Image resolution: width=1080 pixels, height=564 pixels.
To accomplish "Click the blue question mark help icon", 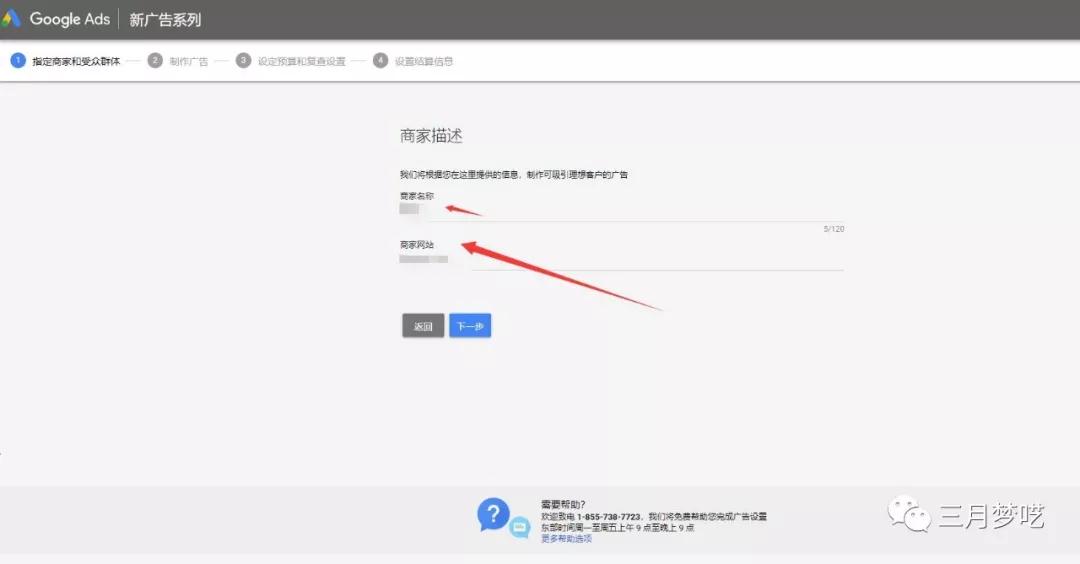I will click(493, 515).
